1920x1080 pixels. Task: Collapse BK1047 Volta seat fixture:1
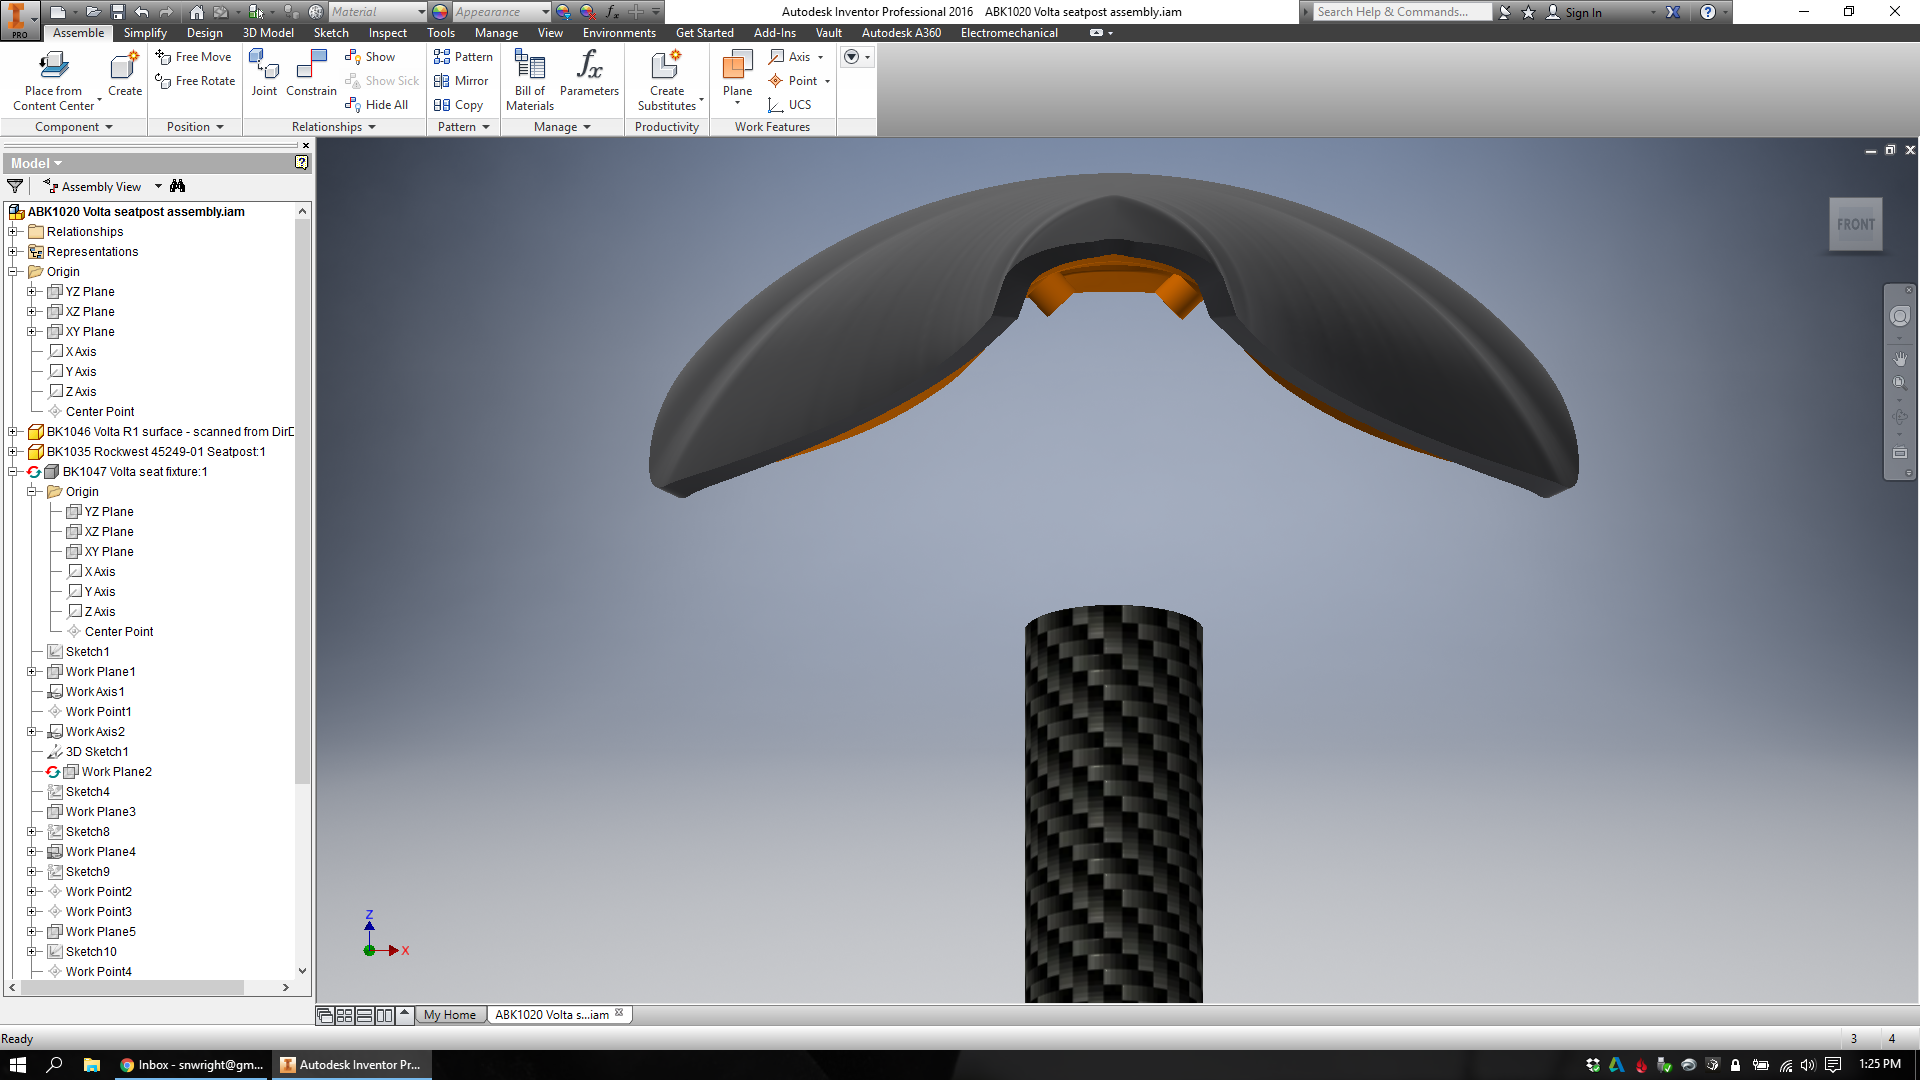pyautogui.click(x=13, y=472)
